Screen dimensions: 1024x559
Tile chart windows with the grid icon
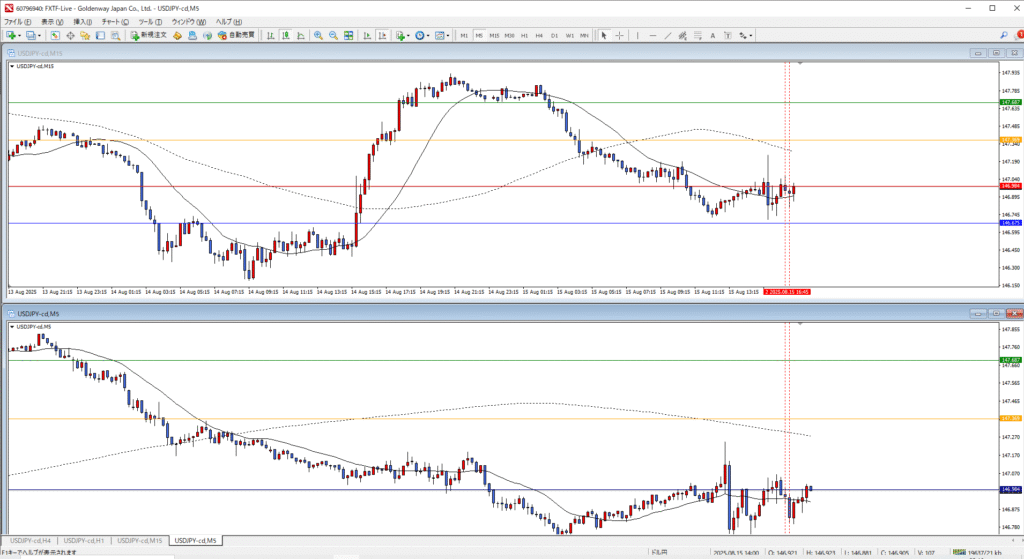tap(349, 35)
